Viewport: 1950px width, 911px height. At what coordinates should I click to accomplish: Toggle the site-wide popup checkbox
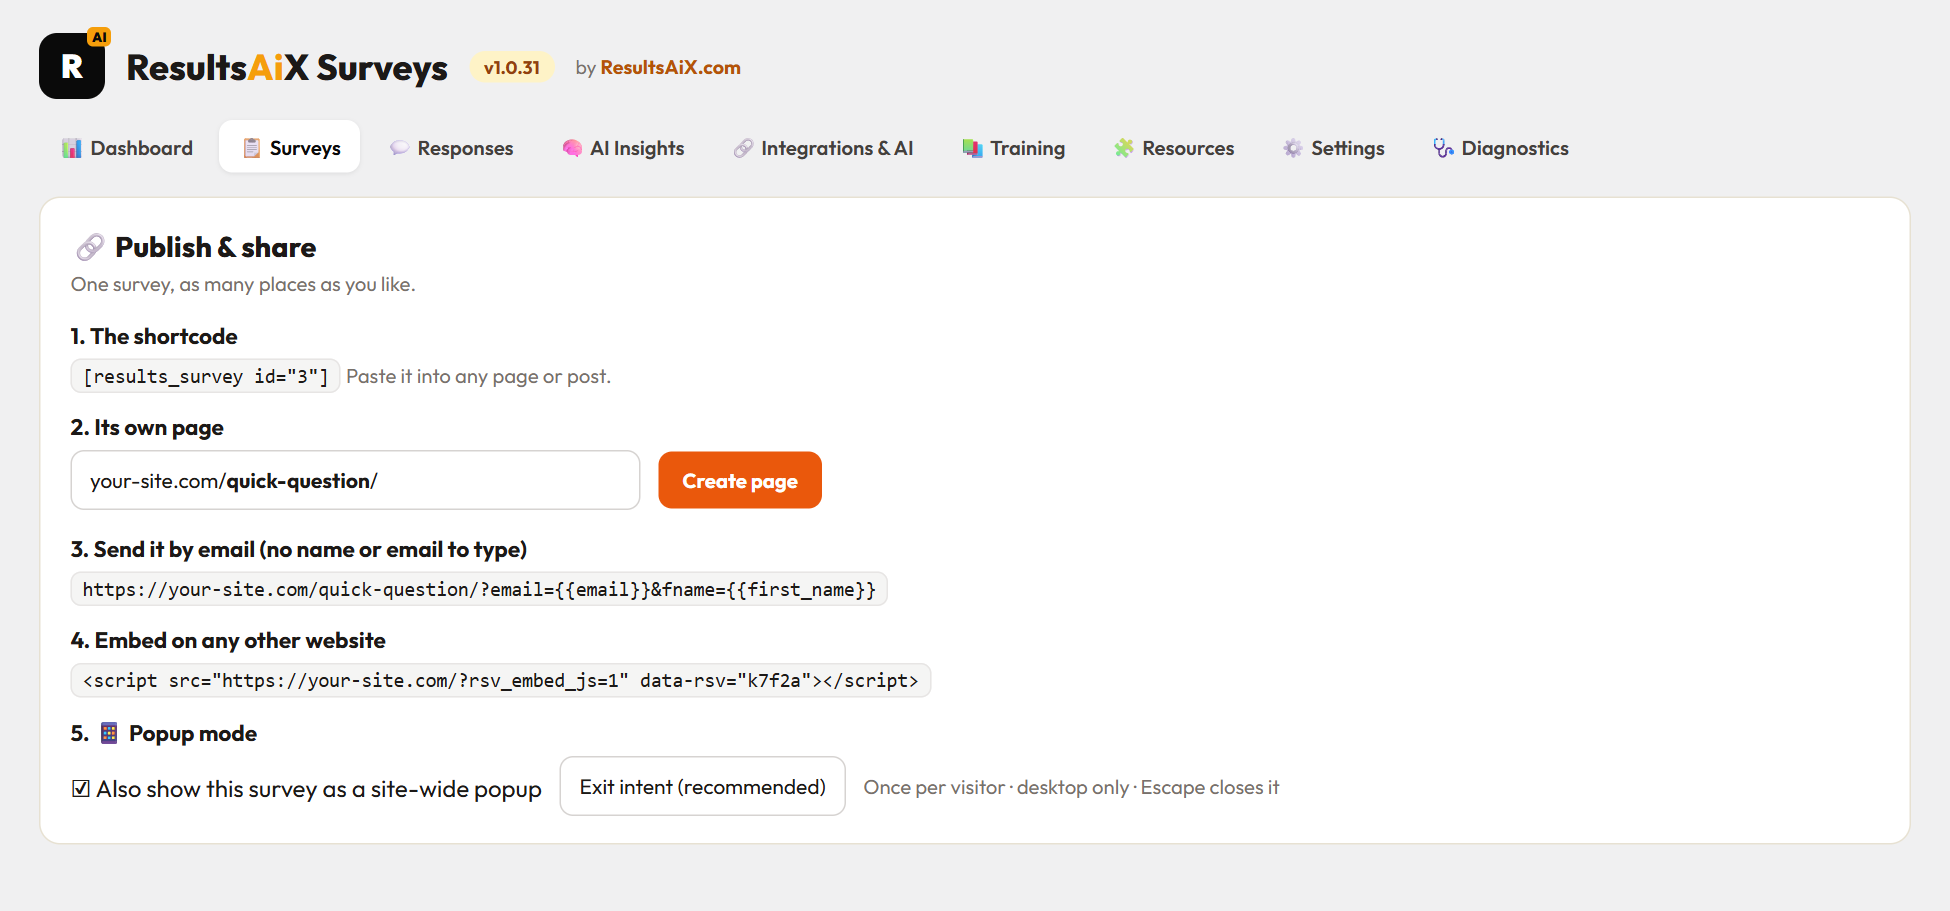[x=81, y=789]
